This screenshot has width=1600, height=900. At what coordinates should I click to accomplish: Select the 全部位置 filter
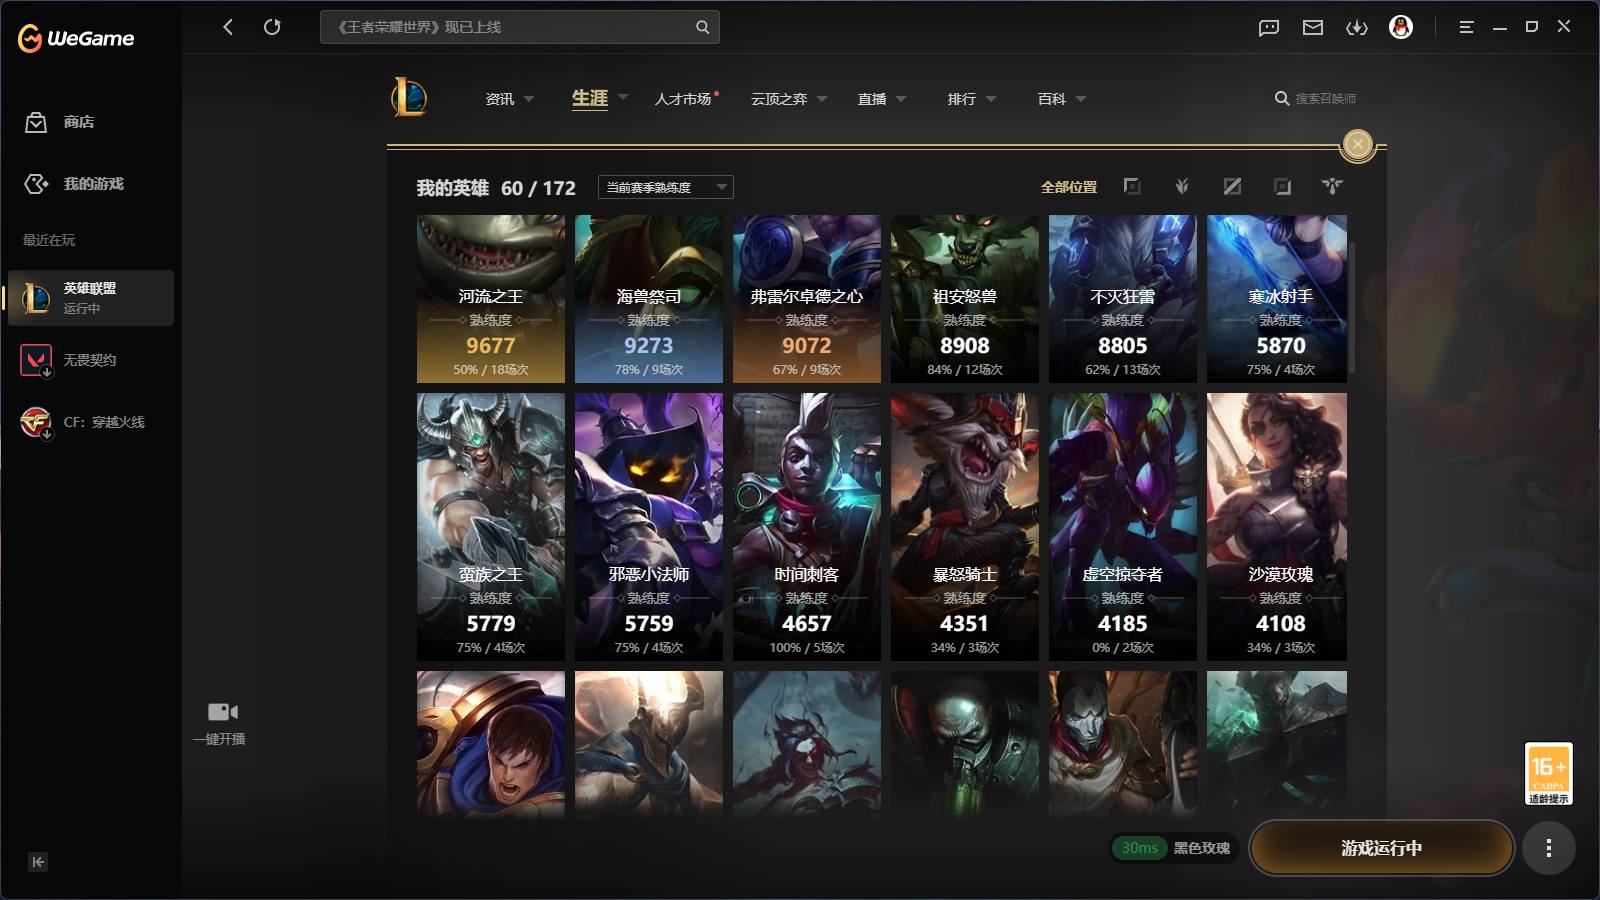[x=1069, y=187]
